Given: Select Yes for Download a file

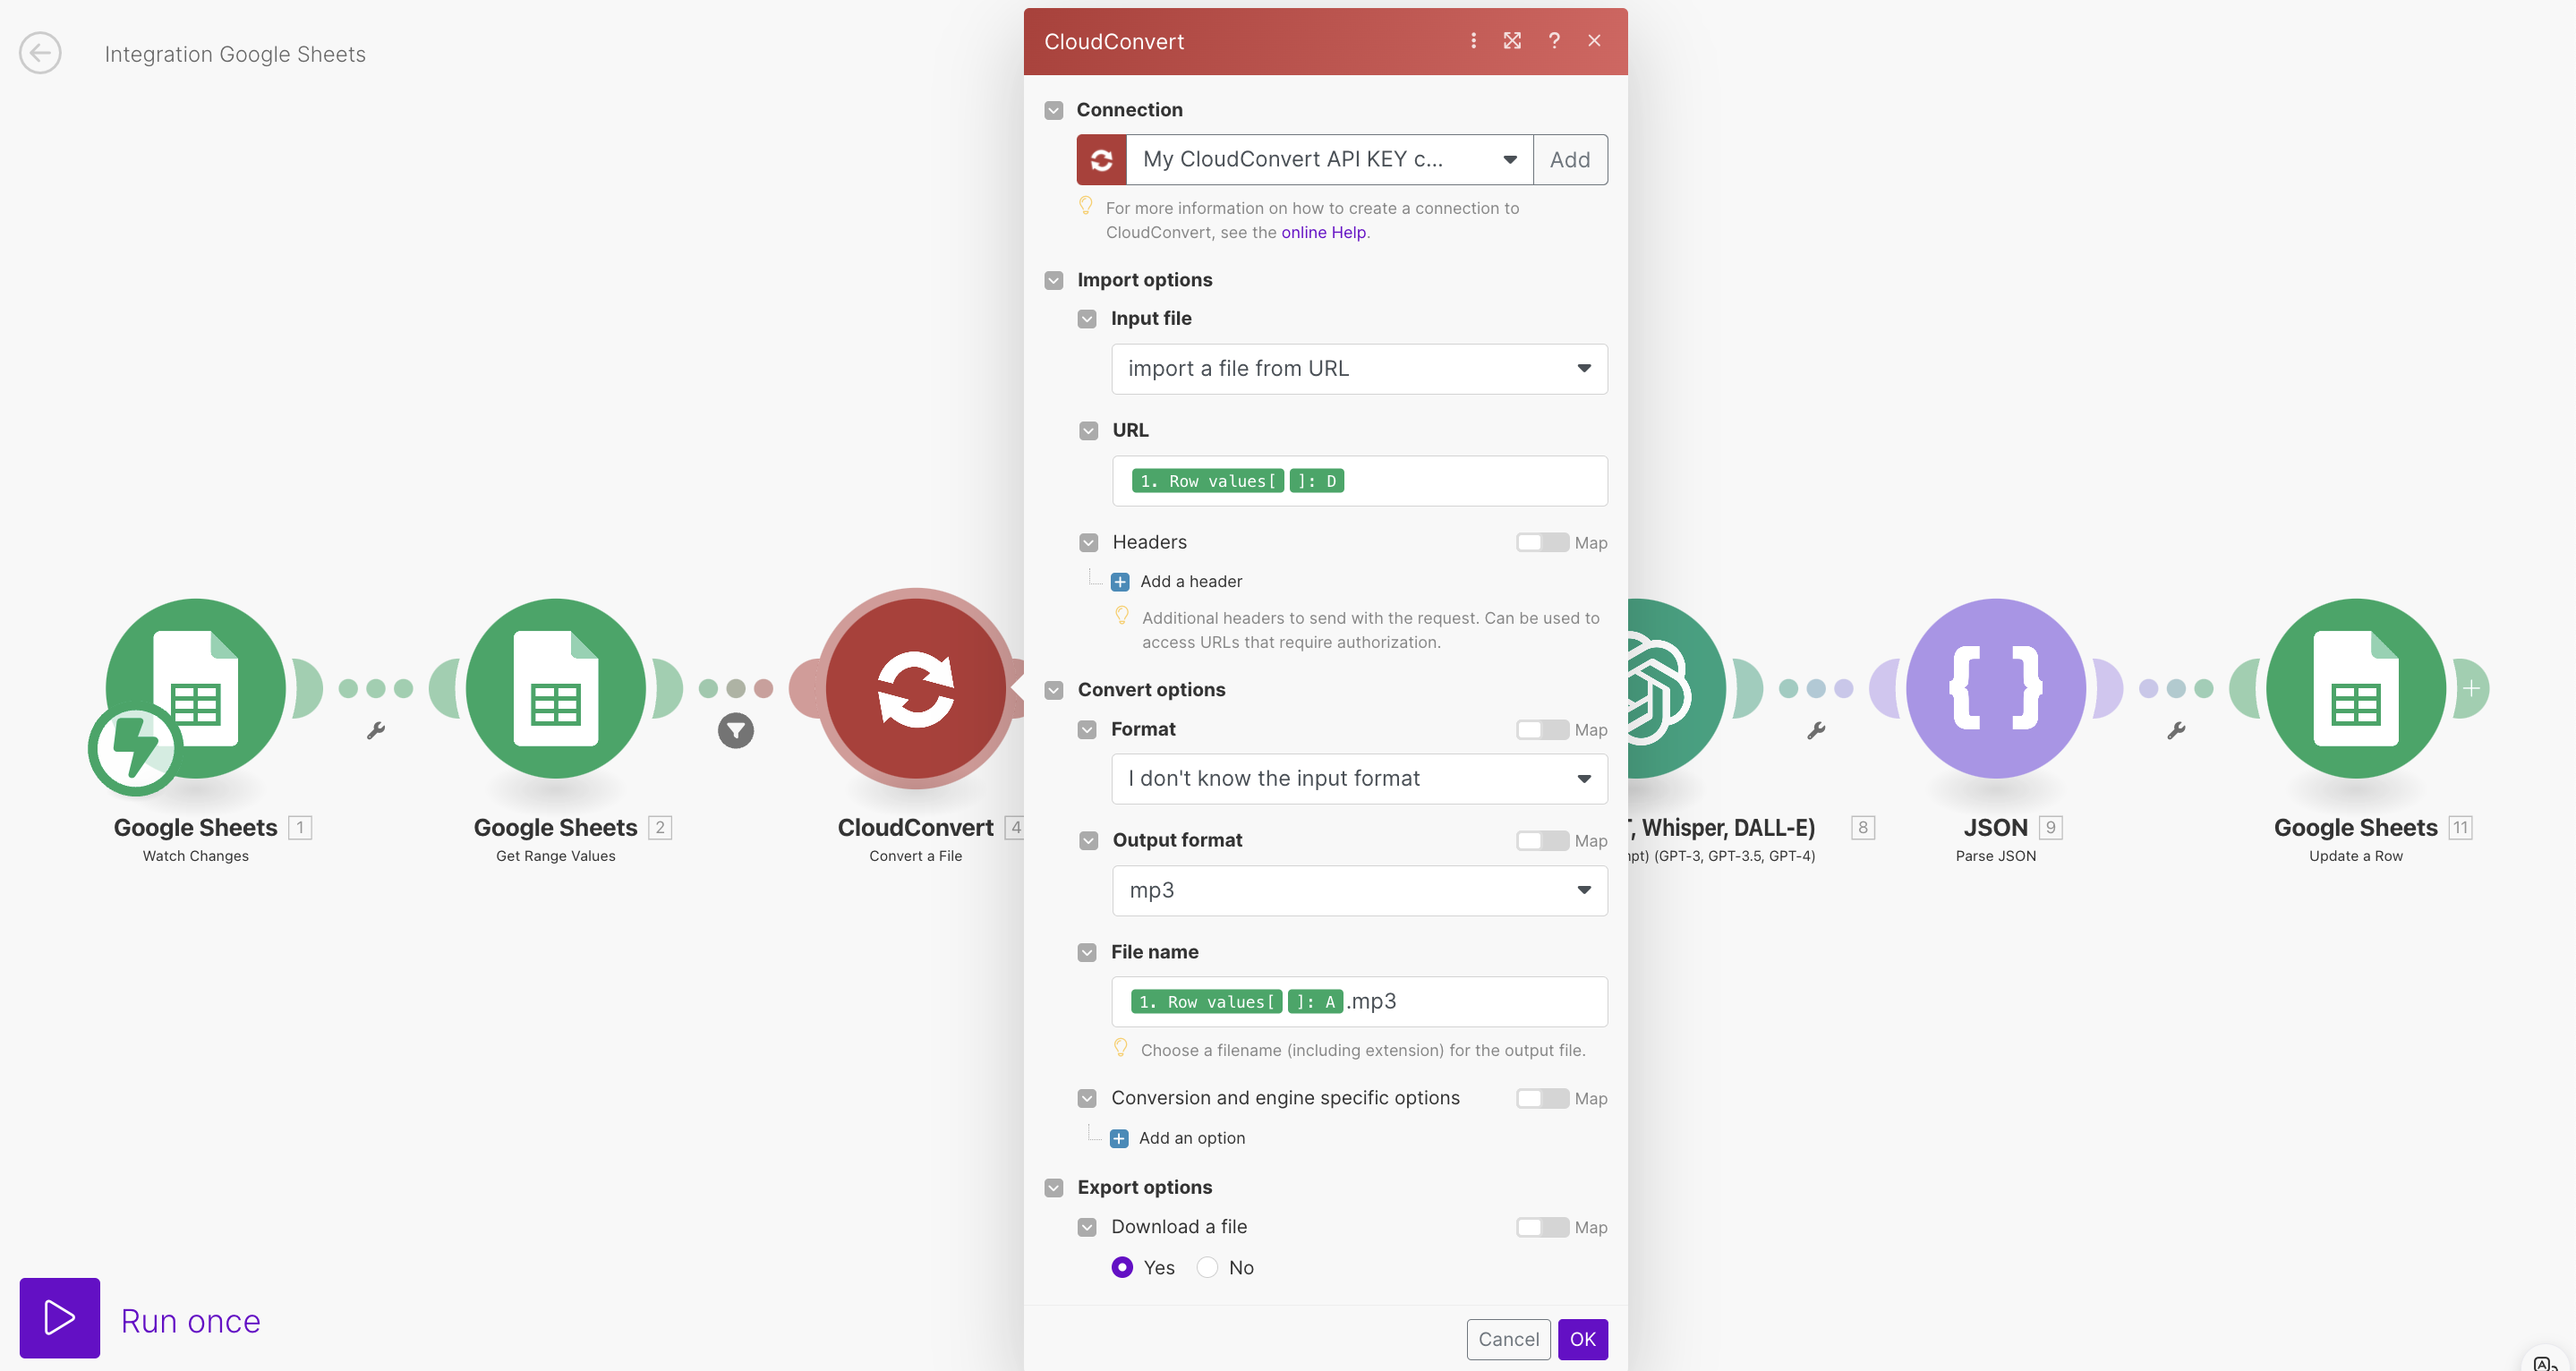Looking at the screenshot, I should coord(1122,1267).
